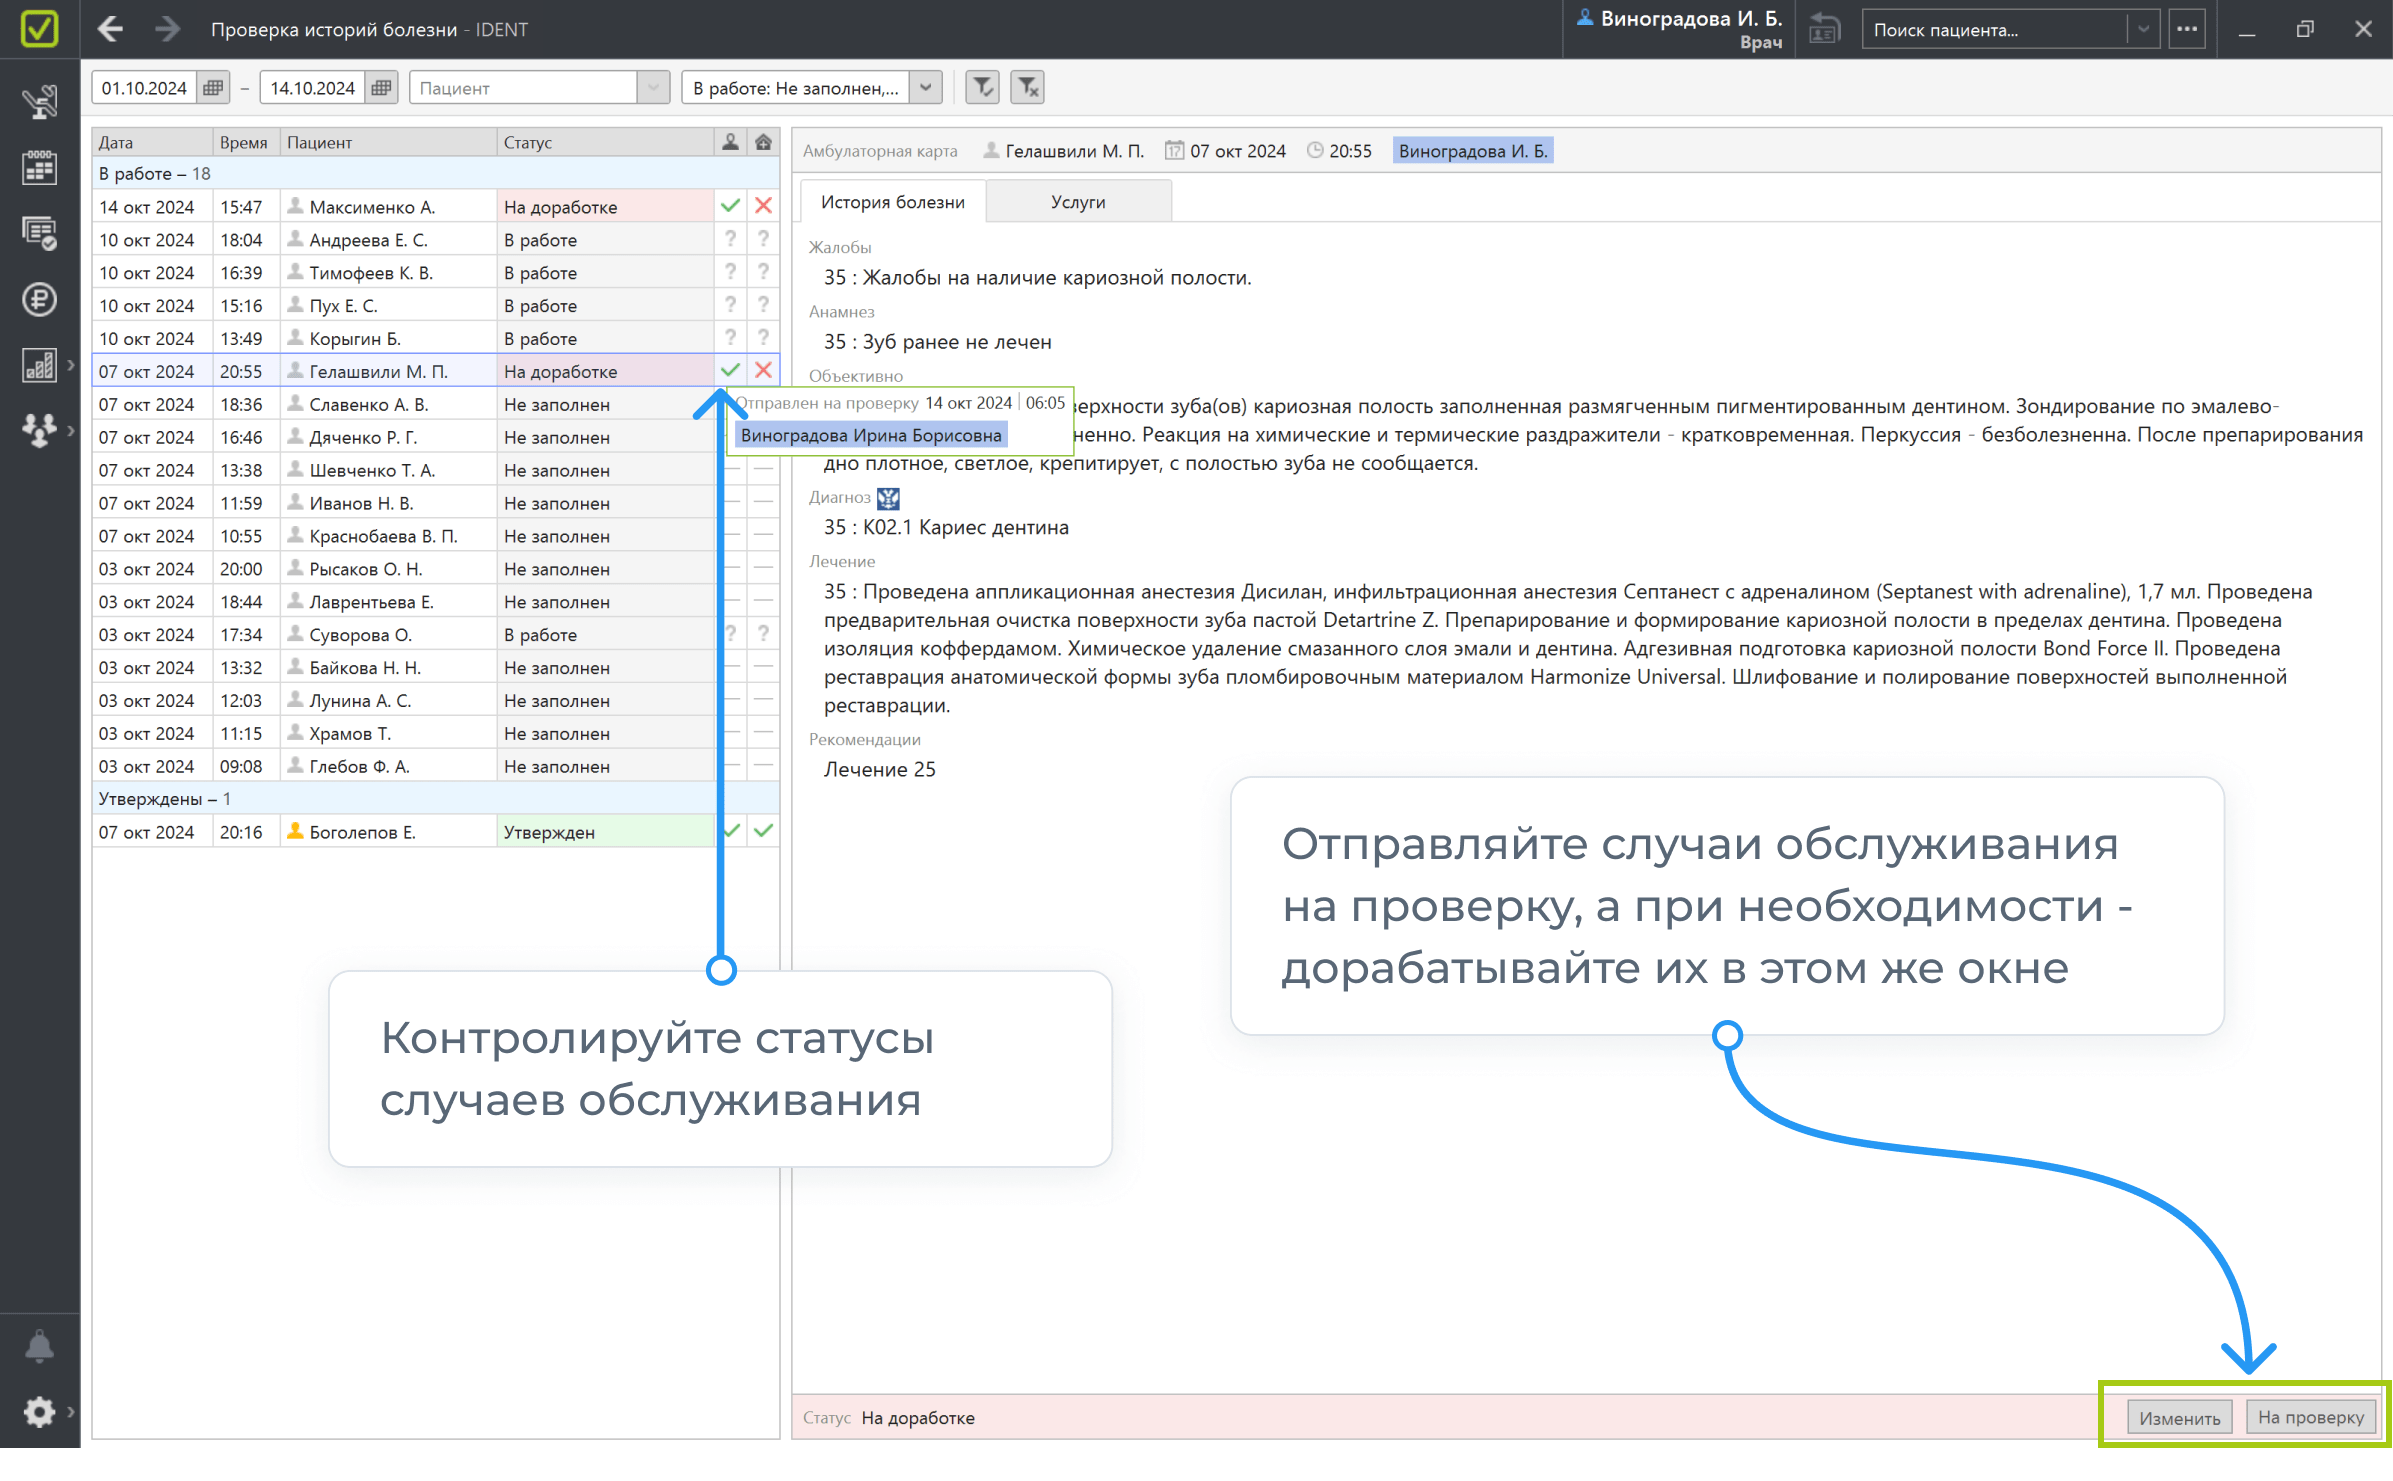2393x1481 pixels.
Task: Open the settings gear icon
Action: point(39,1412)
